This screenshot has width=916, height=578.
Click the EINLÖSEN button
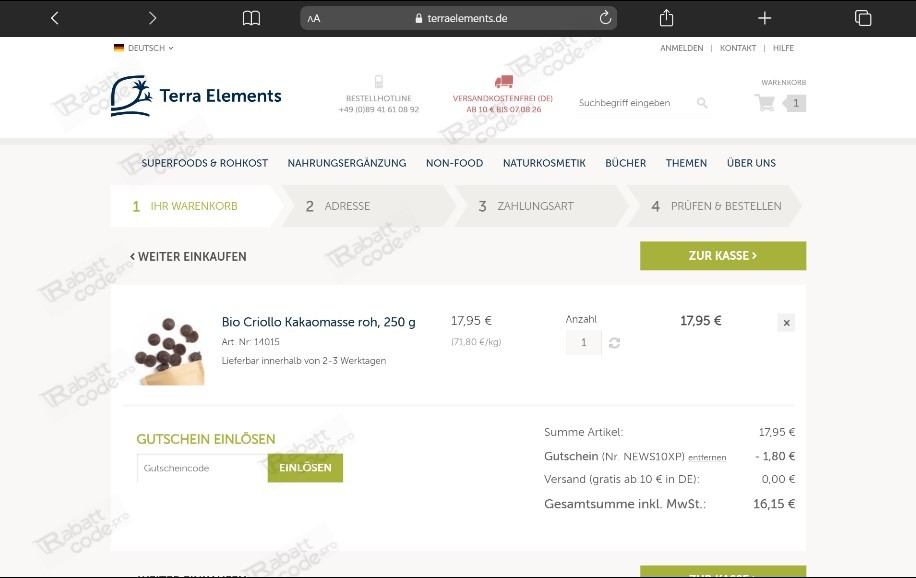[x=305, y=468]
